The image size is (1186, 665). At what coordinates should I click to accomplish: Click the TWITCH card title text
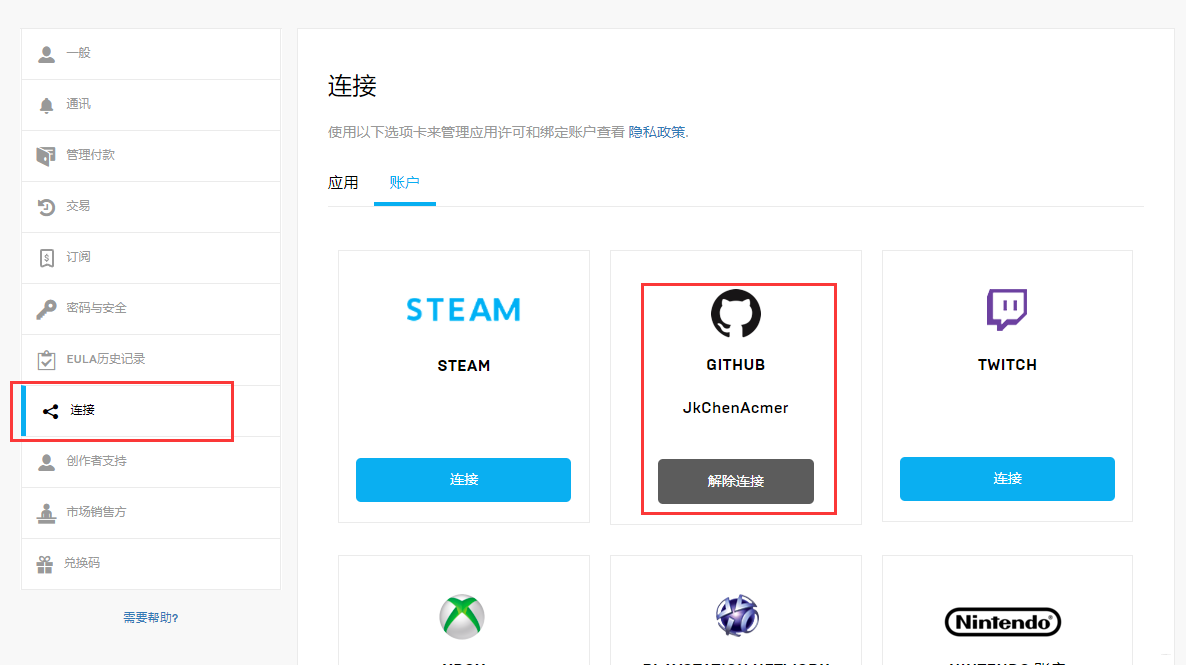1007,365
